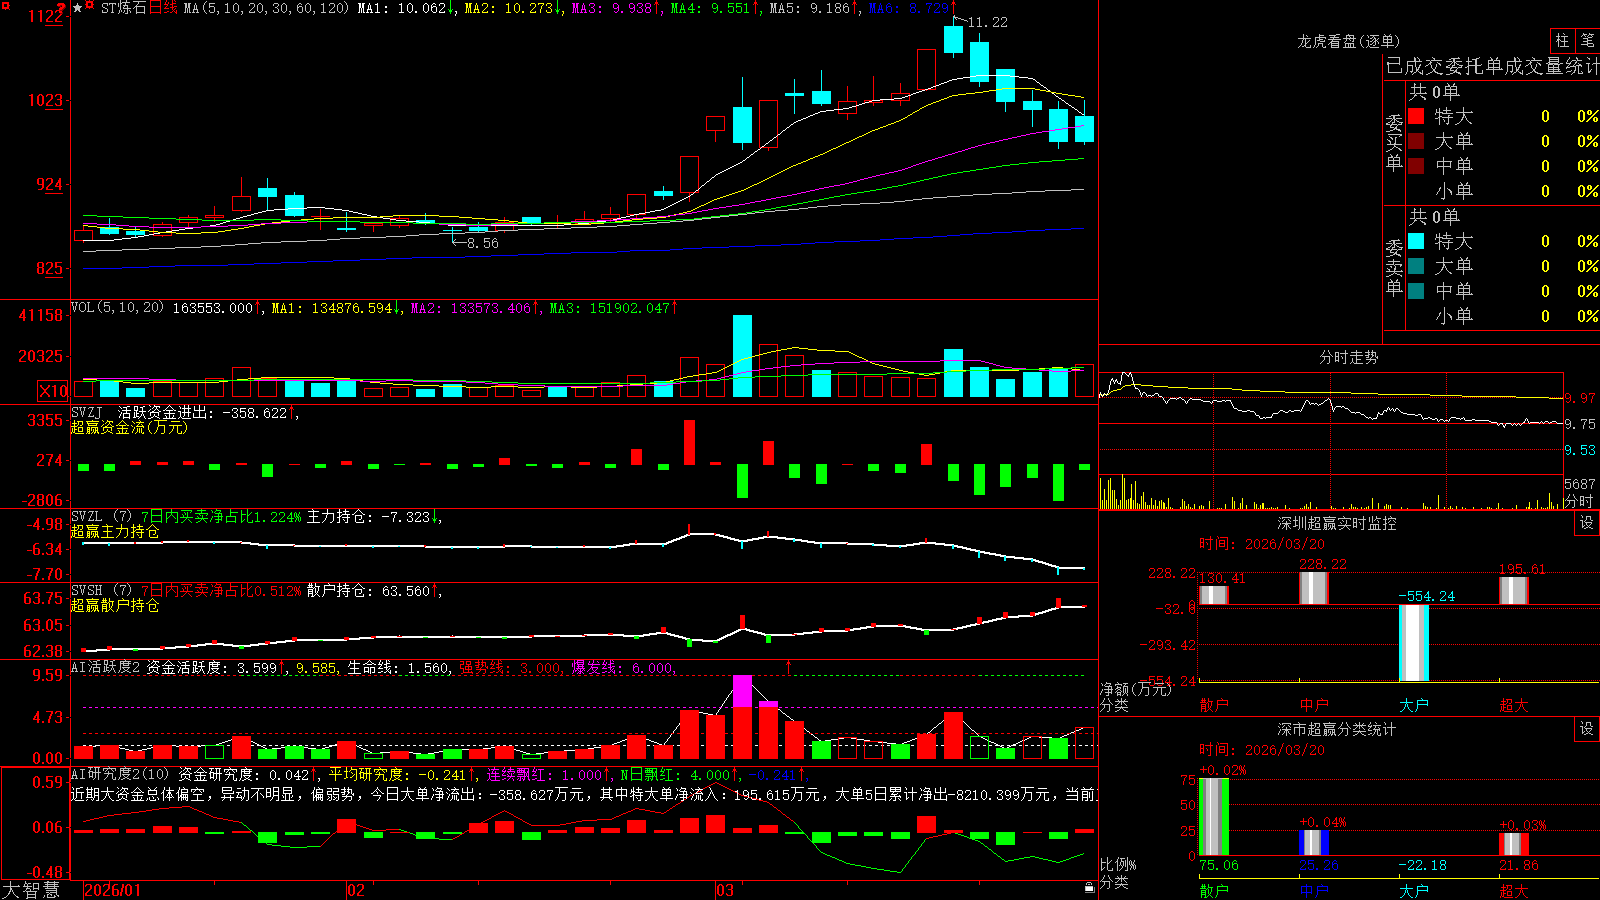Switch order view to 柱 mode

pos(1562,41)
